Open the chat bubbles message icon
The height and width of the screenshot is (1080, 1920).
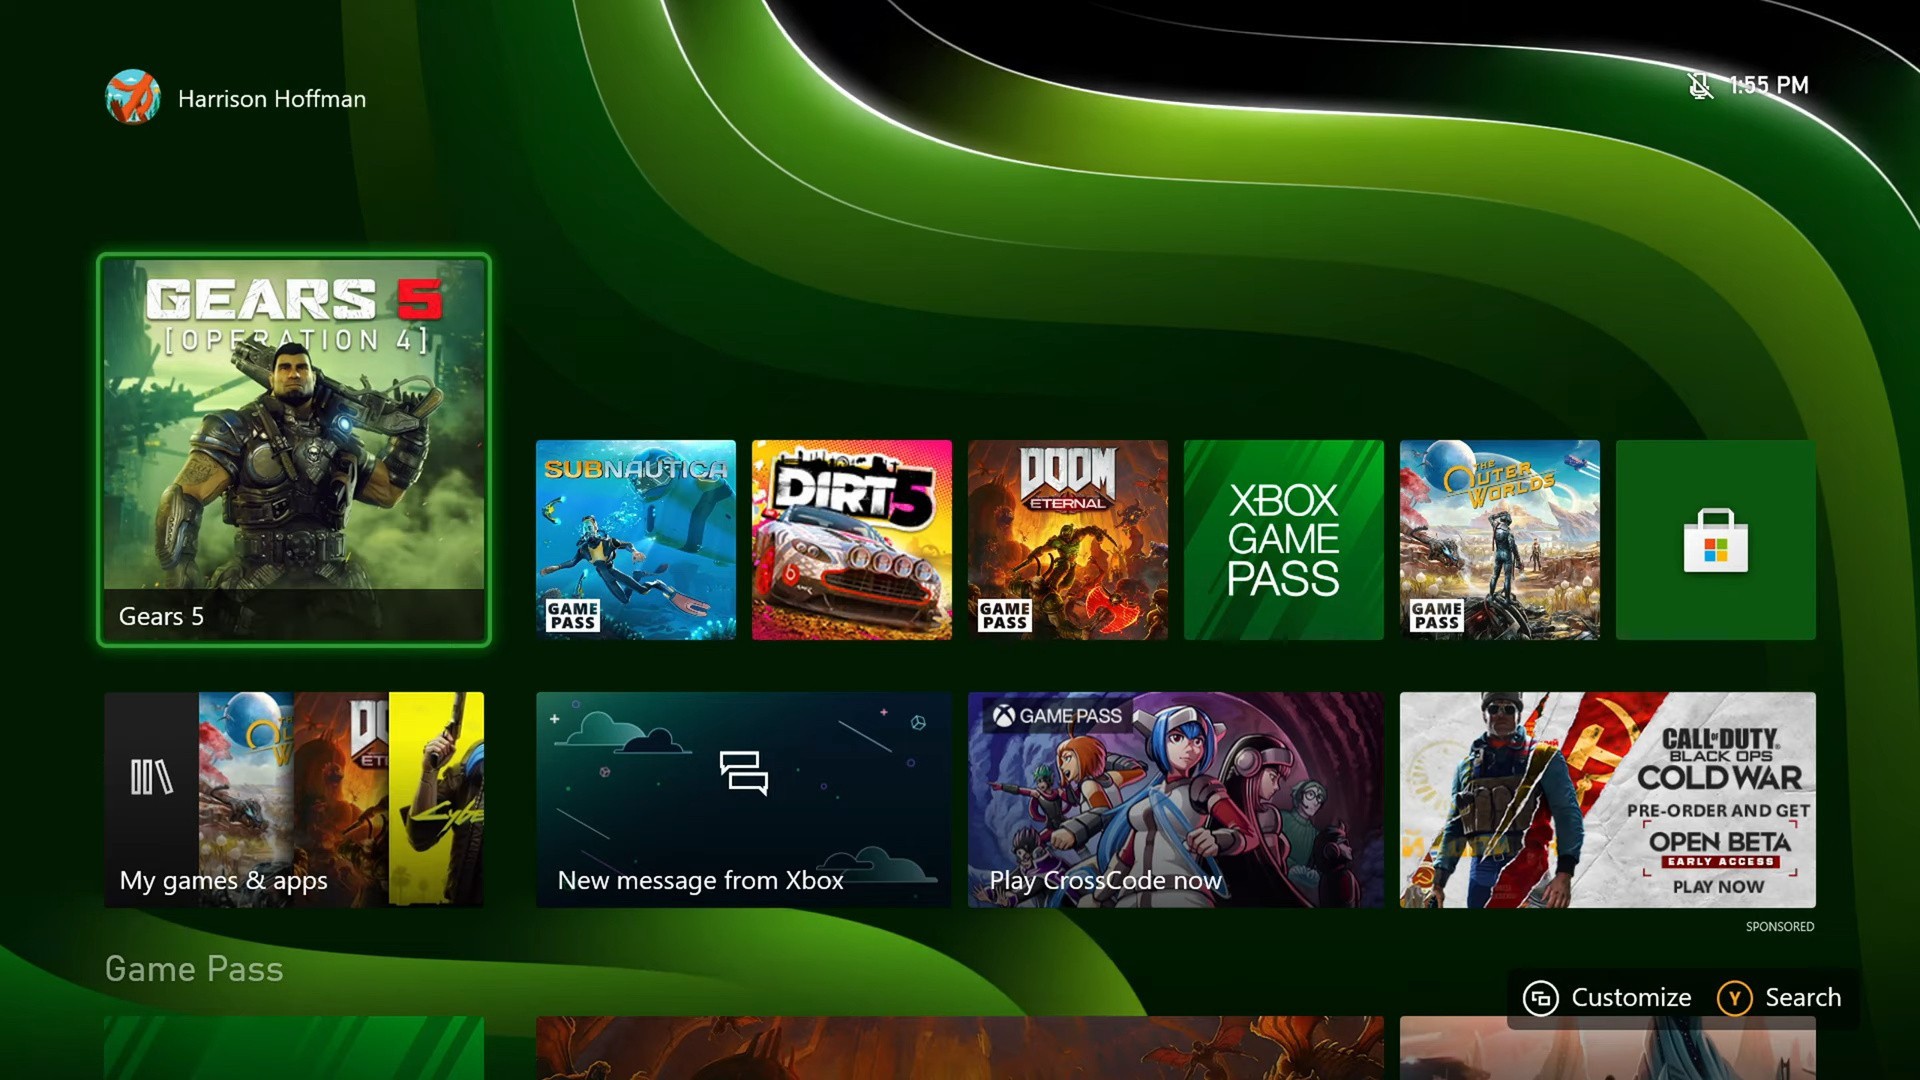pos(743,773)
